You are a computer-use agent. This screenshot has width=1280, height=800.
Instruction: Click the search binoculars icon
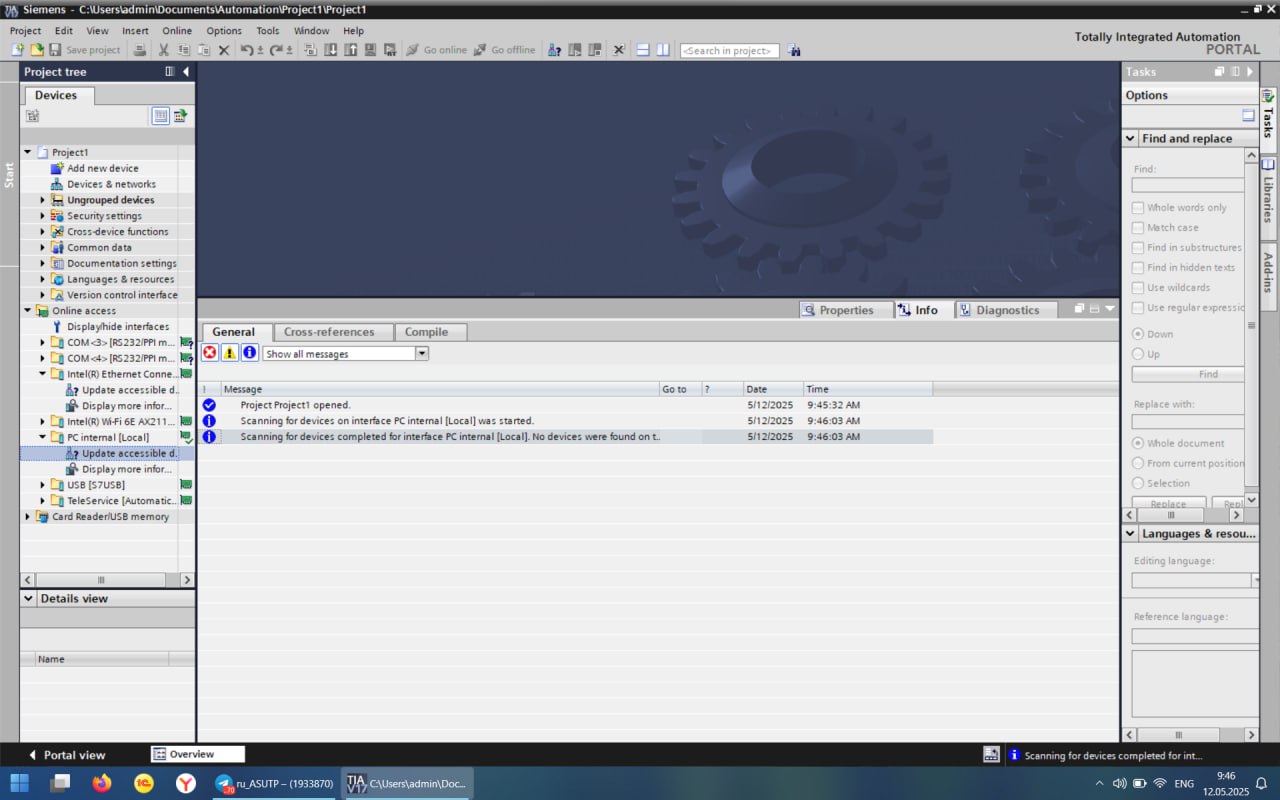point(794,50)
